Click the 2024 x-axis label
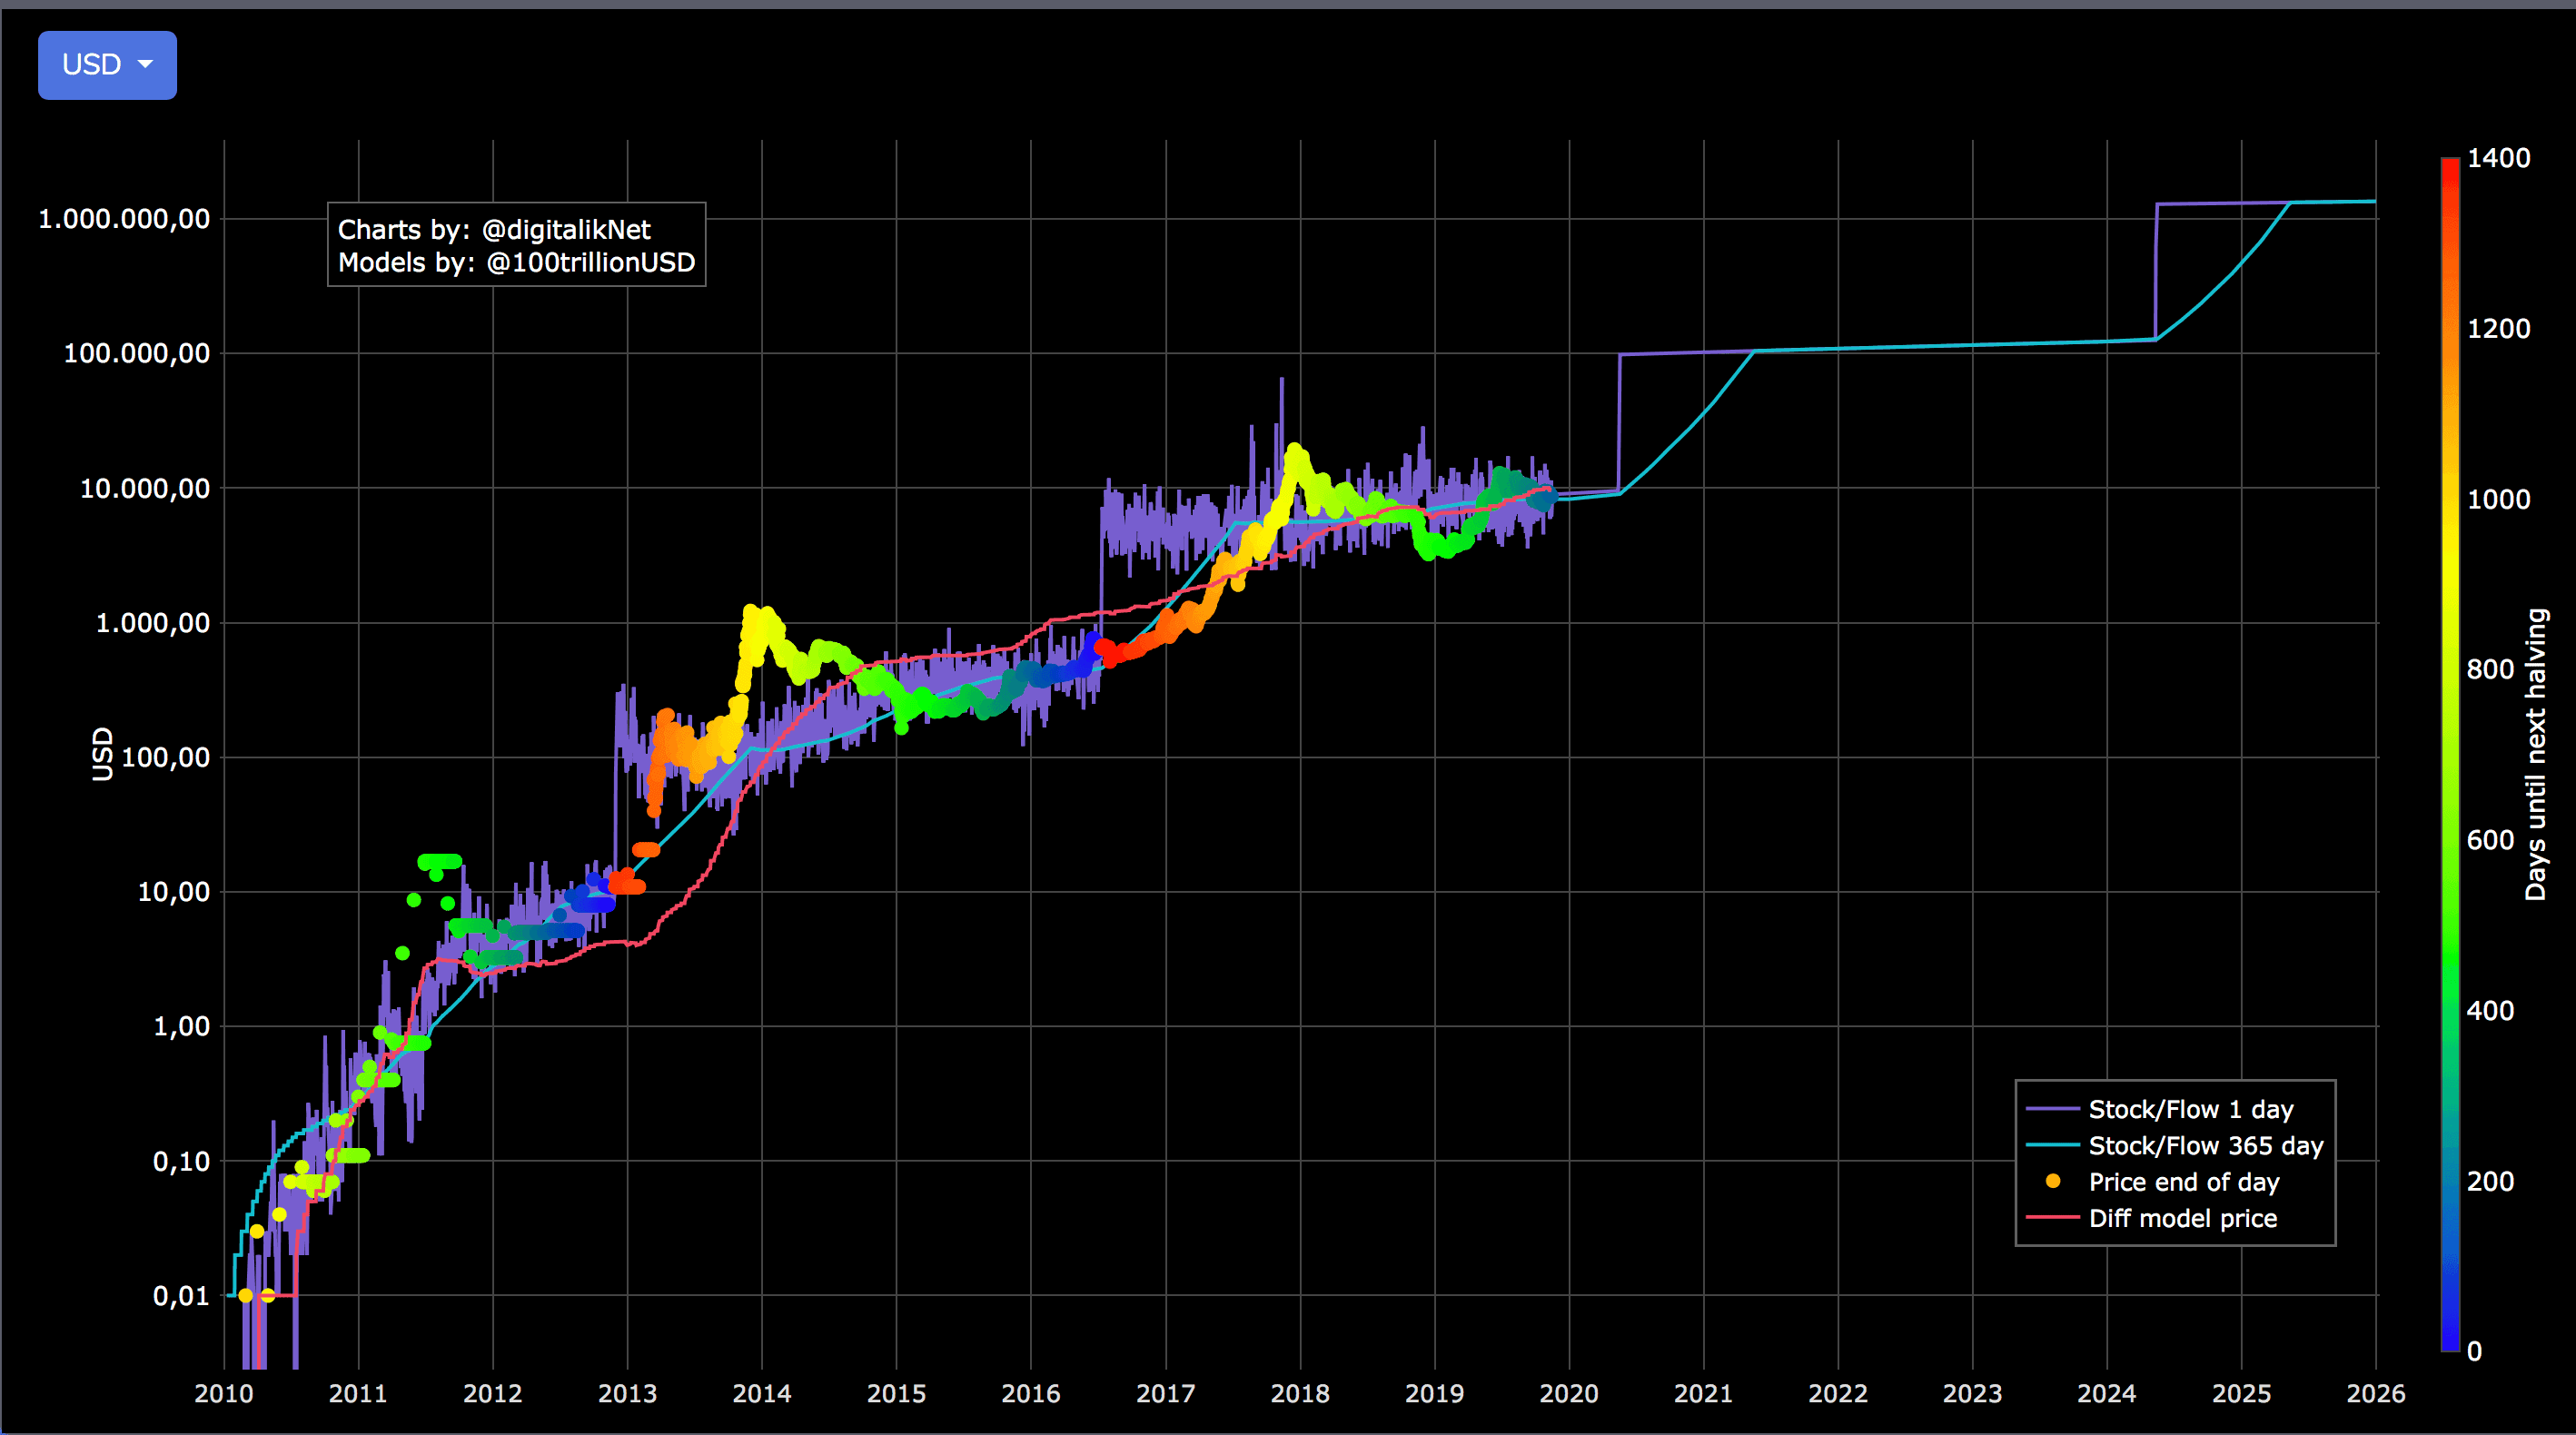Image resolution: width=2576 pixels, height=1435 pixels. 2107,1394
